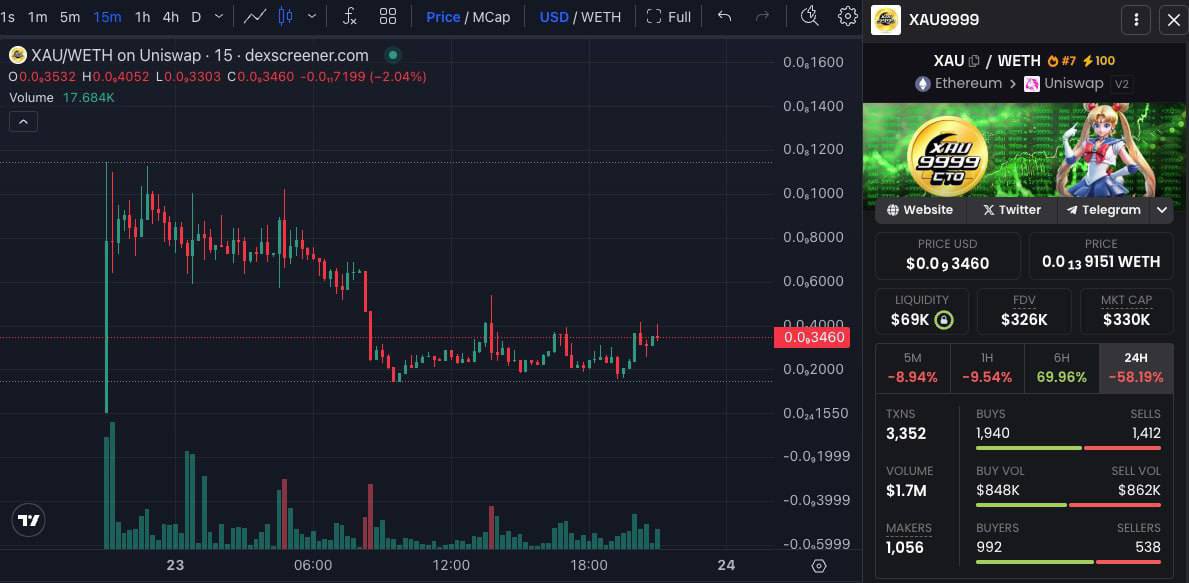The width and height of the screenshot is (1189, 583).
Task: Select the candlestick chart style icon
Action: point(285,17)
